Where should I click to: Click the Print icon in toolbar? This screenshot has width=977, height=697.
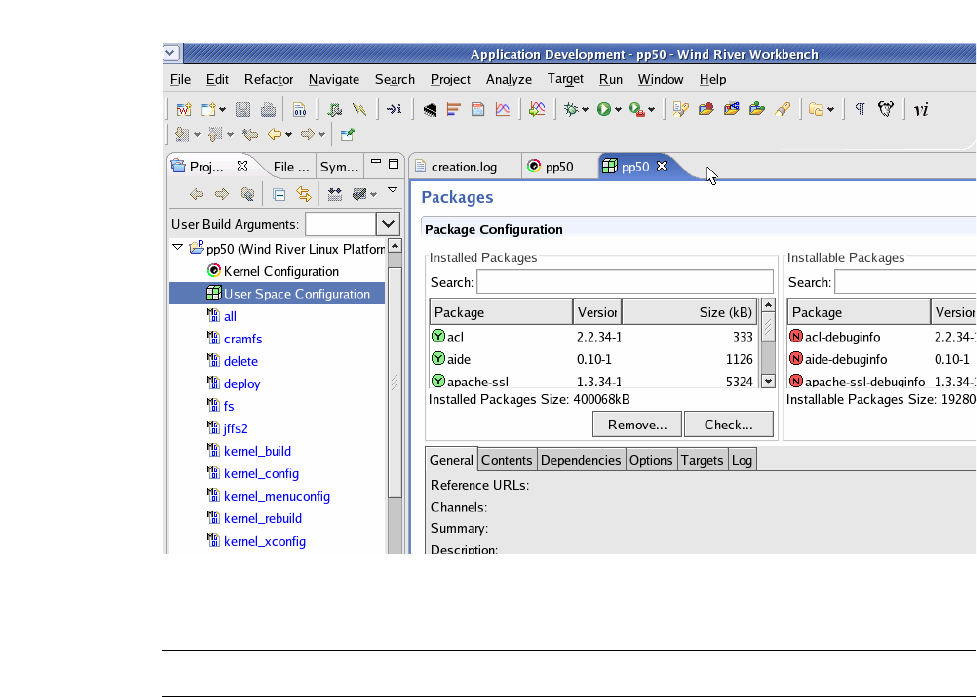click(x=269, y=110)
